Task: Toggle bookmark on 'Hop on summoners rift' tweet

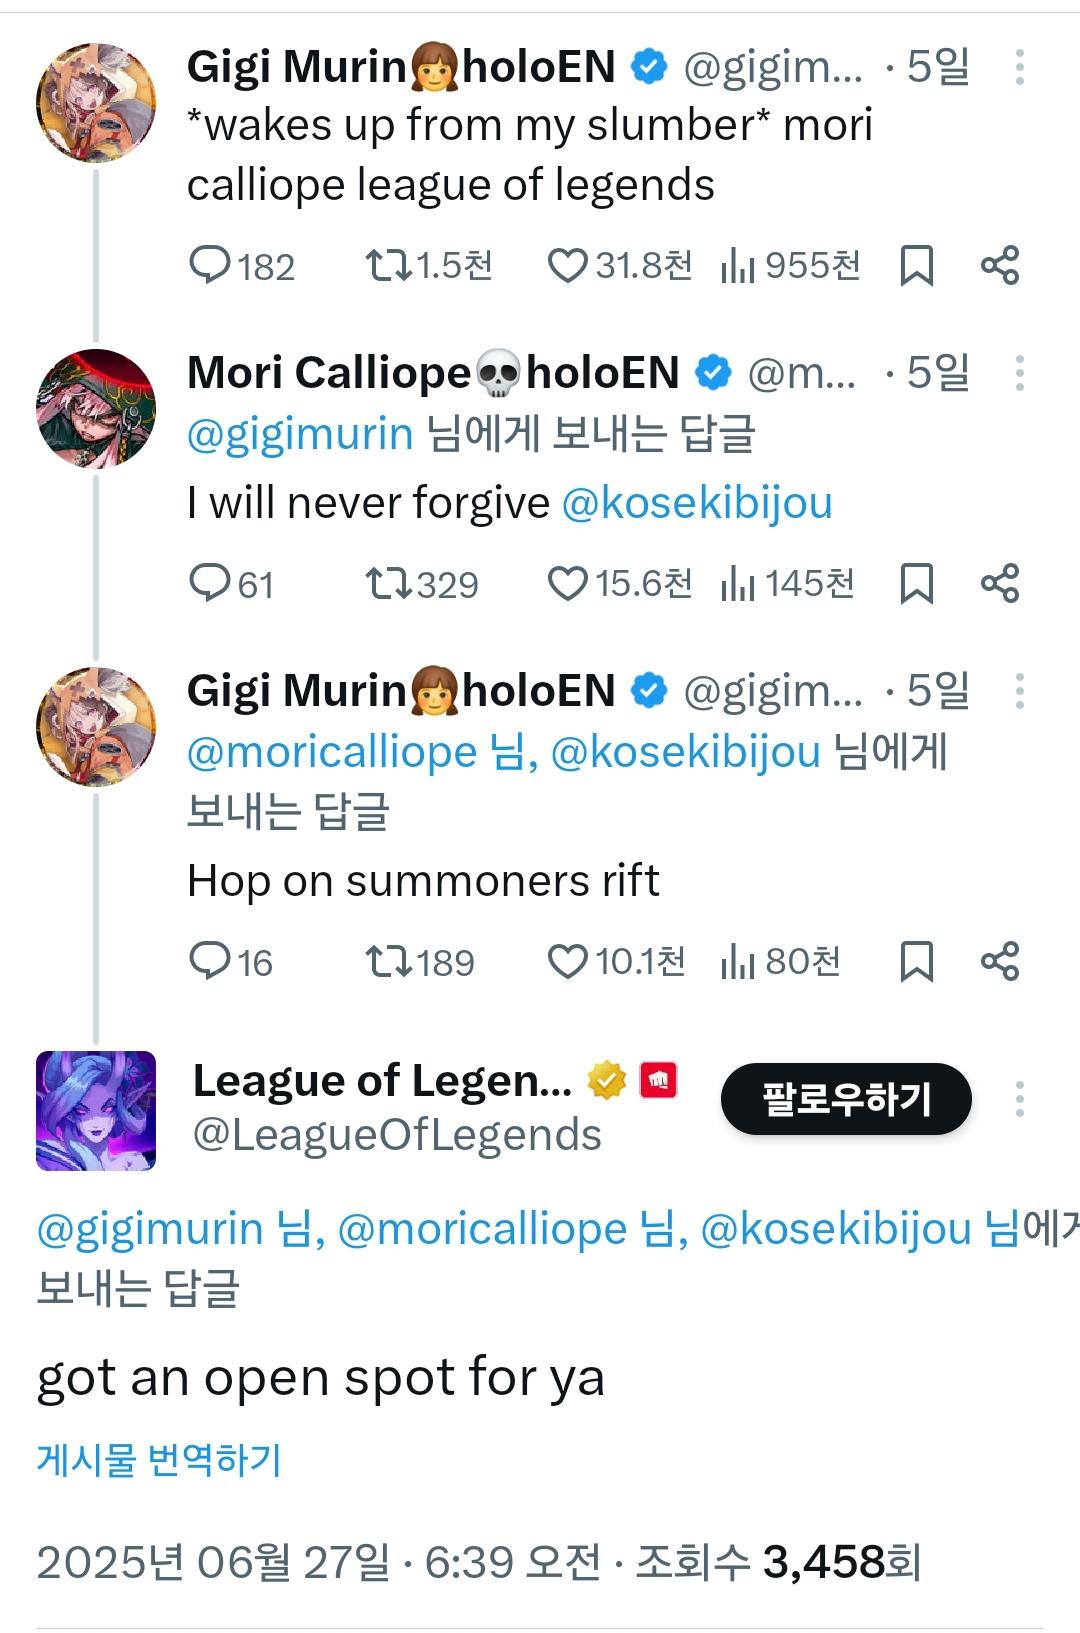Action: (916, 961)
